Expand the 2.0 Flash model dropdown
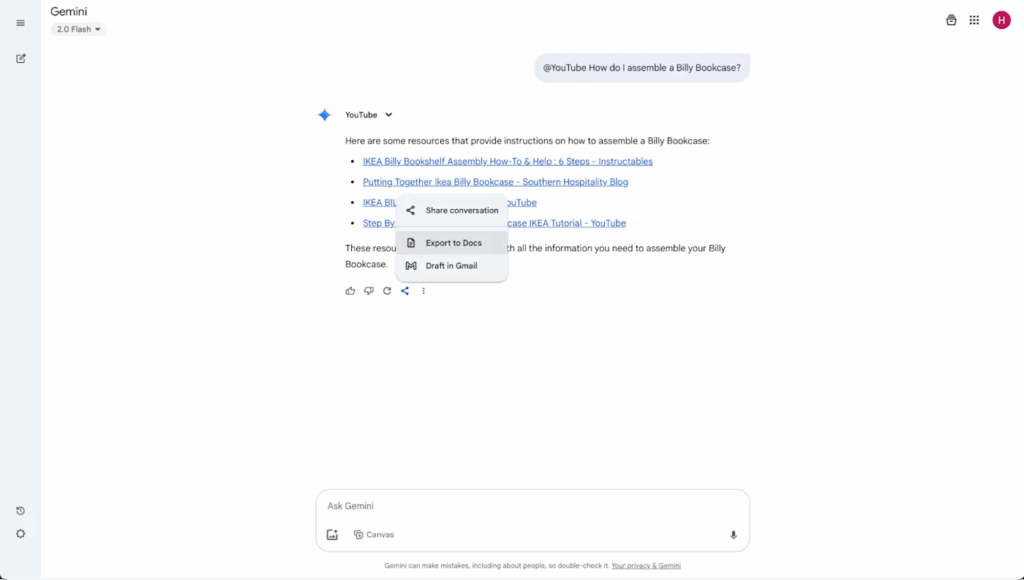Screen dimensions: 1024x580 point(79,29)
